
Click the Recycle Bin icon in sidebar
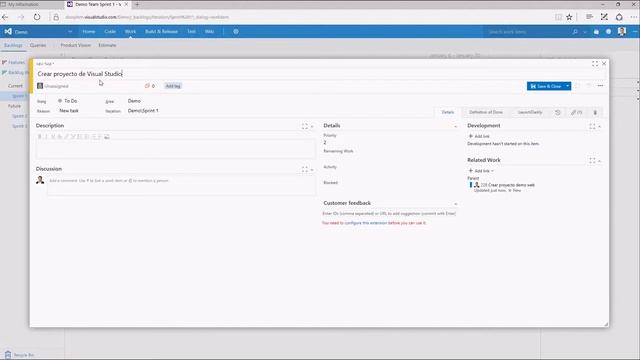8,355
